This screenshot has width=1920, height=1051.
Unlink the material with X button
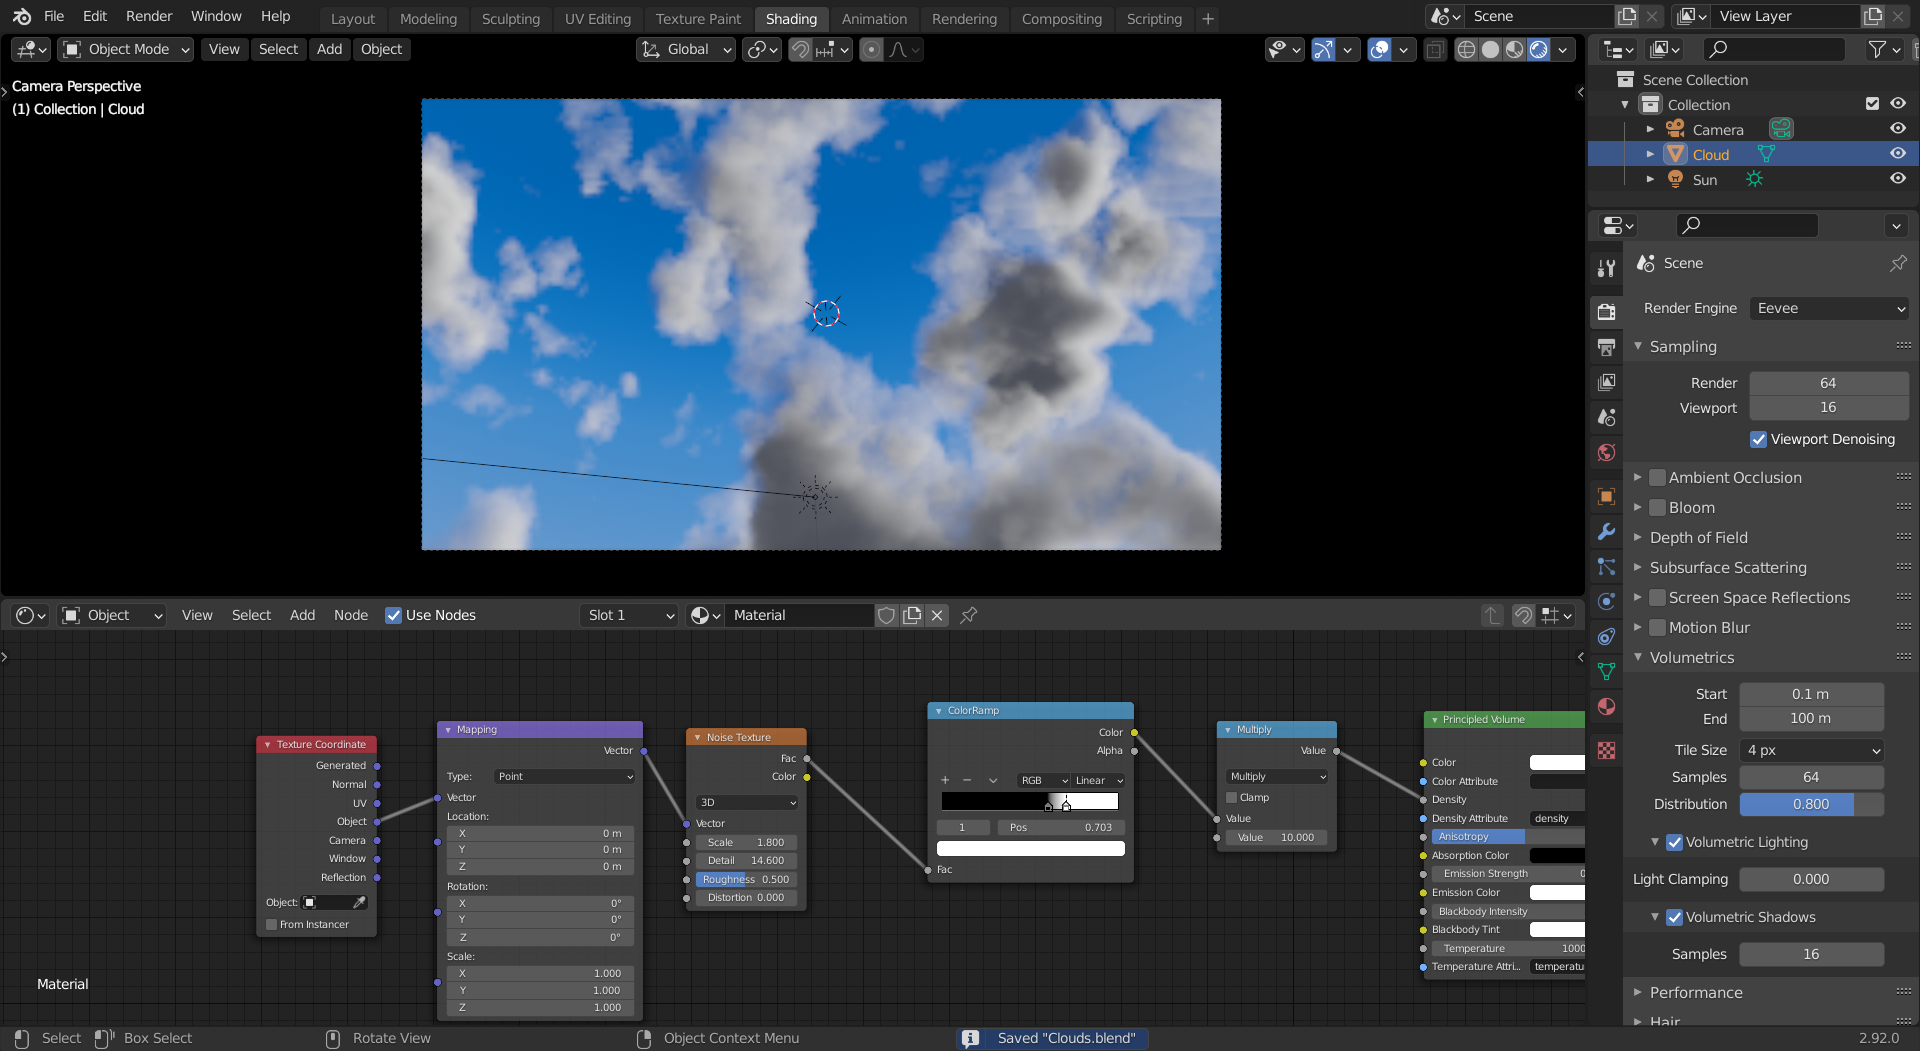(937, 616)
